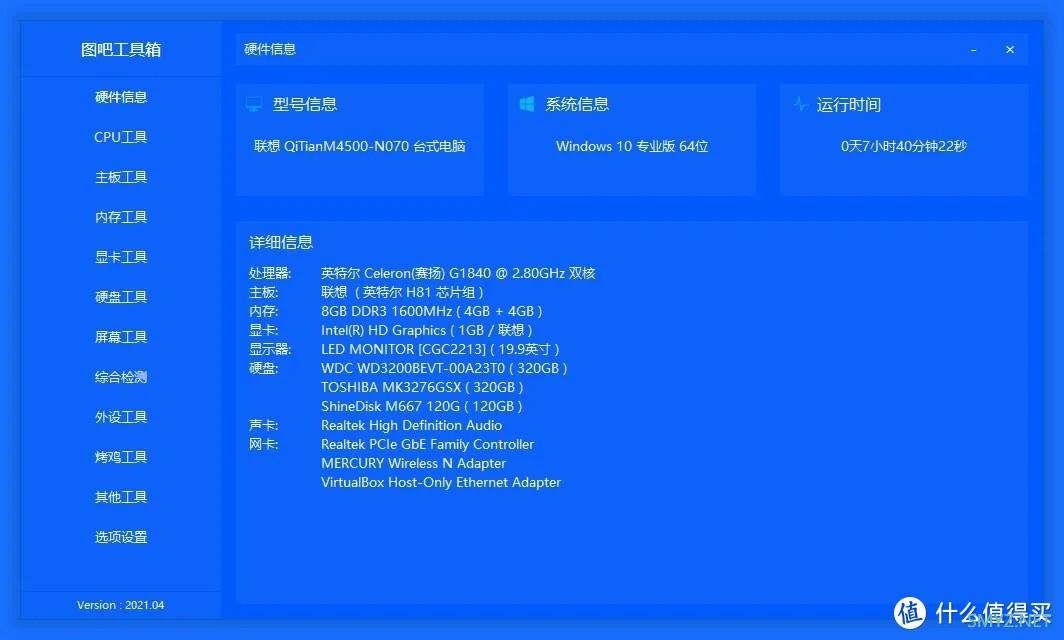Open 外设工具 menu item

point(121,417)
